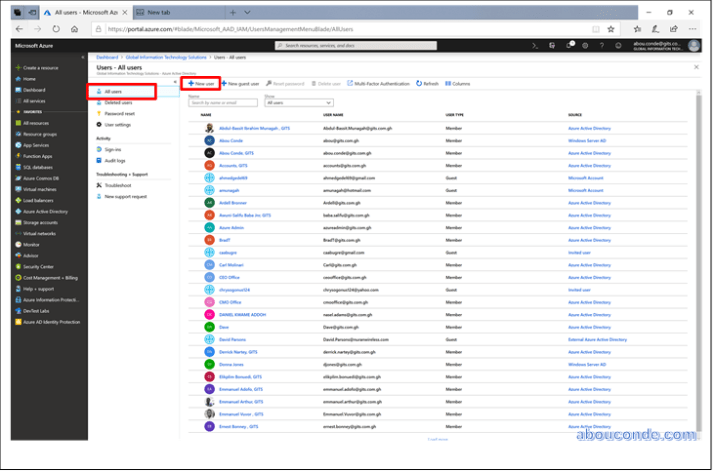Viewport: 714px width, 471px height.
Task: Click the Refresh icon in users toolbar
Action: 427,84
